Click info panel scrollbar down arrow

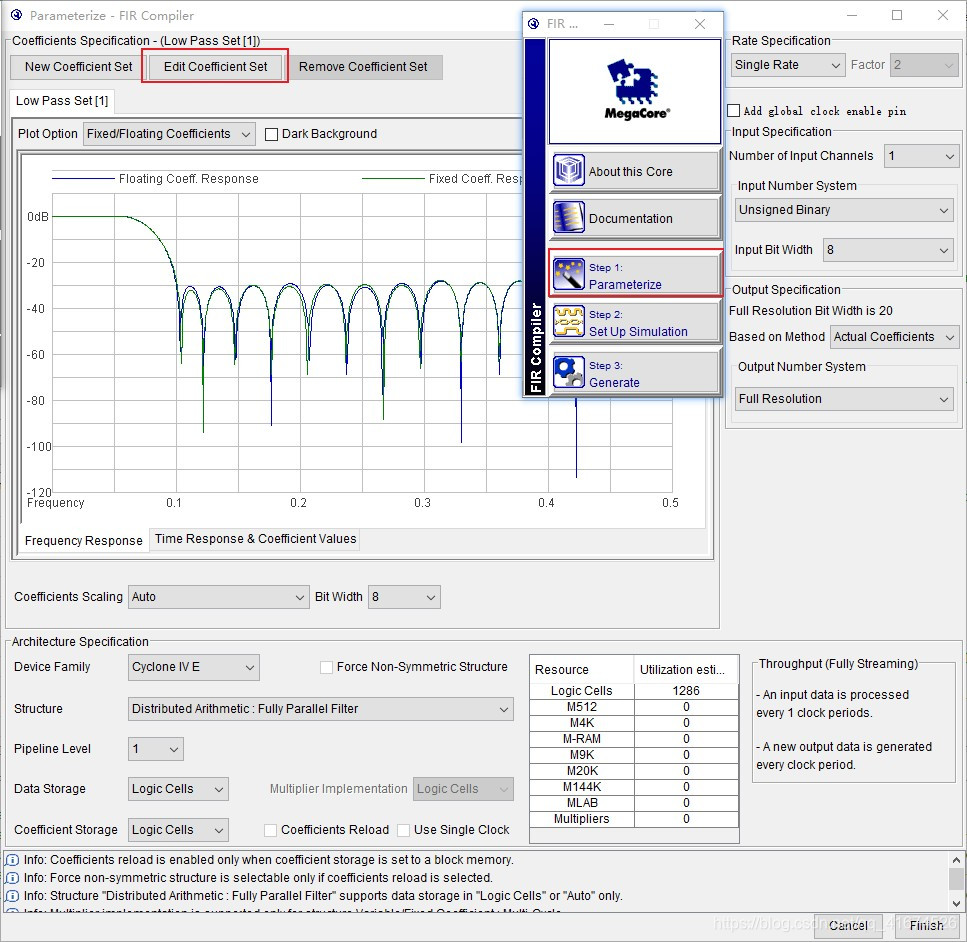tap(955, 904)
